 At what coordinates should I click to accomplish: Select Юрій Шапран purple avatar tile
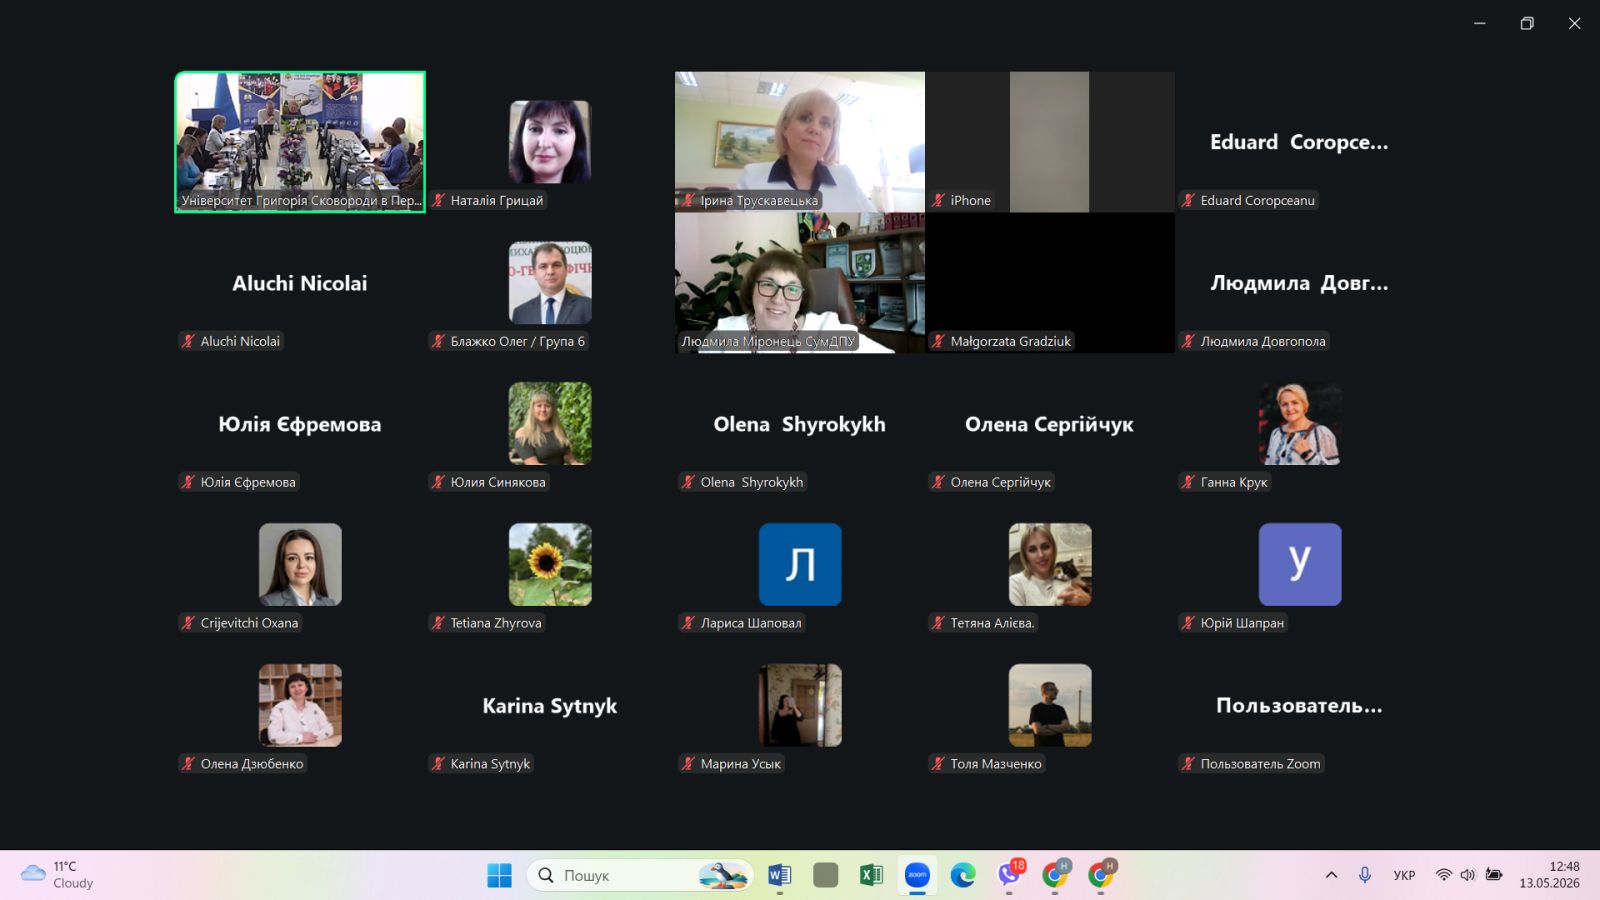coord(1300,564)
